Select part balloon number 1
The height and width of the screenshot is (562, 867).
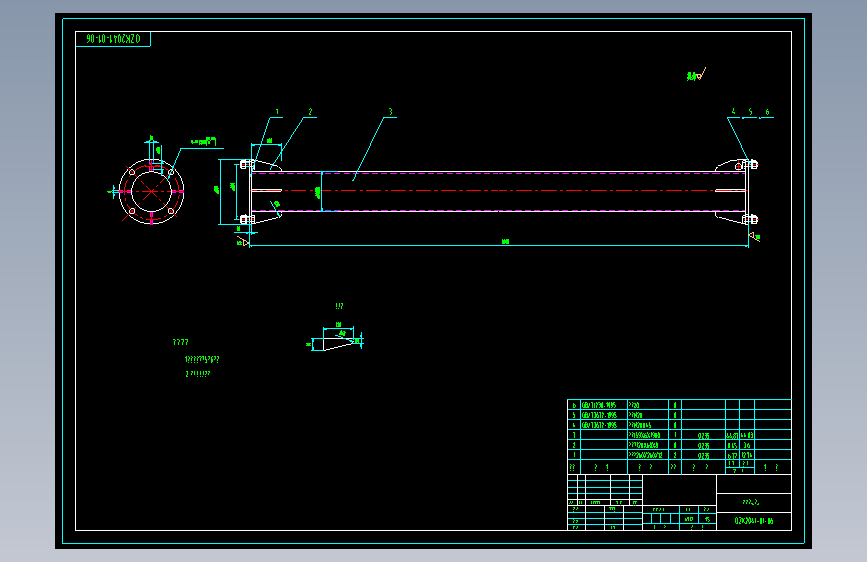tap(277, 112)
